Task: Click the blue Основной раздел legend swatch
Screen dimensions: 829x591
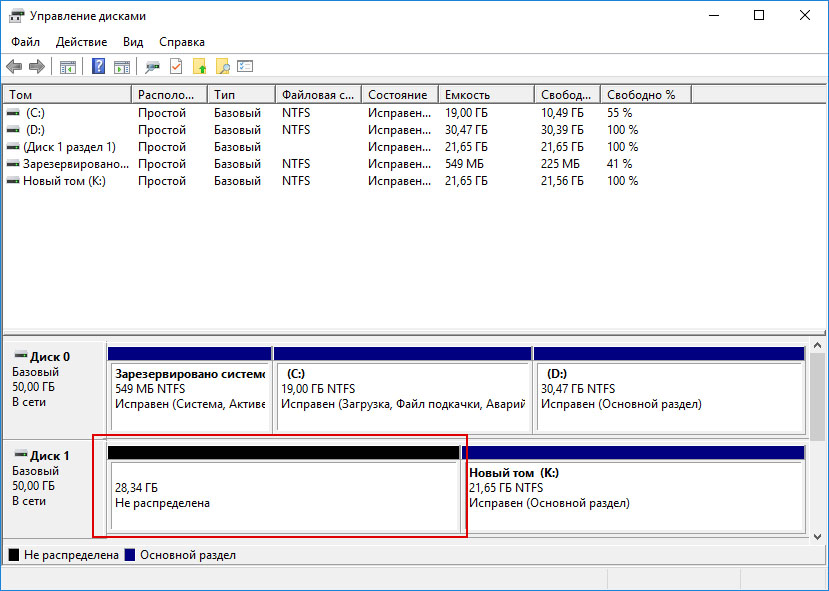Action: pos(130,555)
